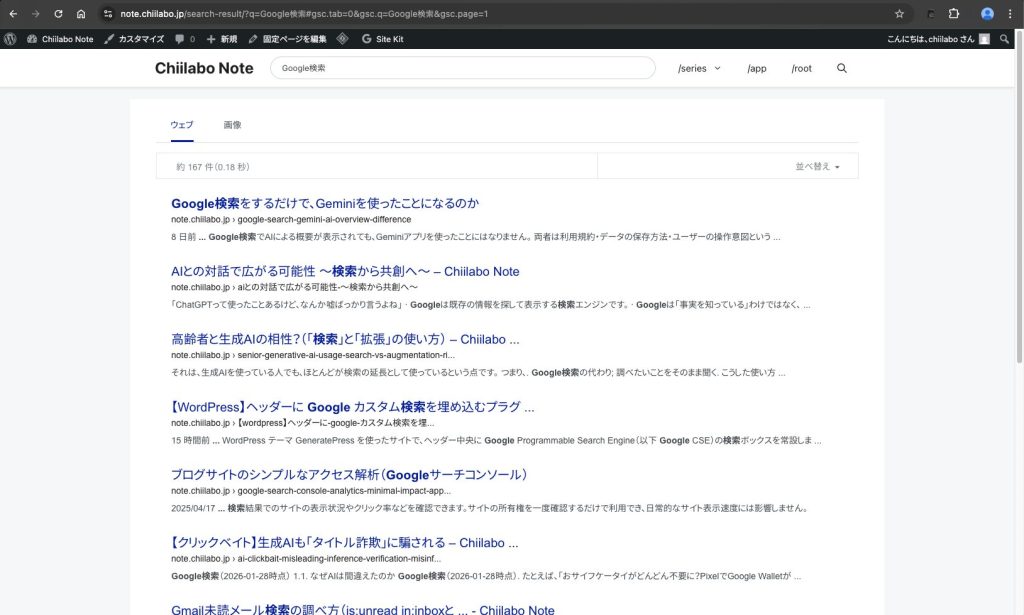Select the ウェブ results tab

pos(182,125)
